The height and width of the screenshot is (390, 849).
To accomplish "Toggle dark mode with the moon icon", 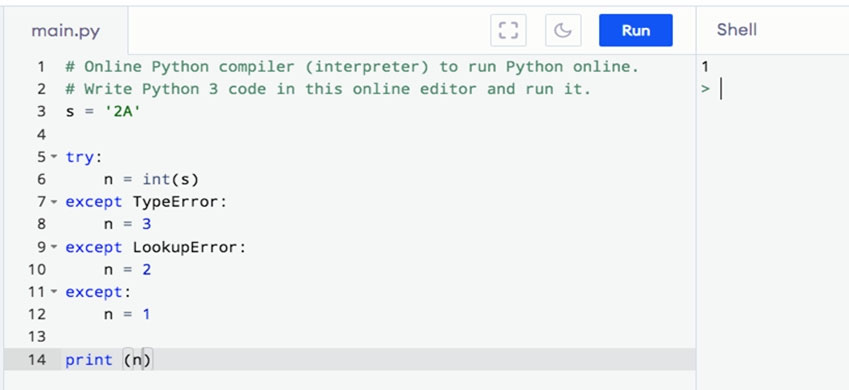I will point(563,30).
